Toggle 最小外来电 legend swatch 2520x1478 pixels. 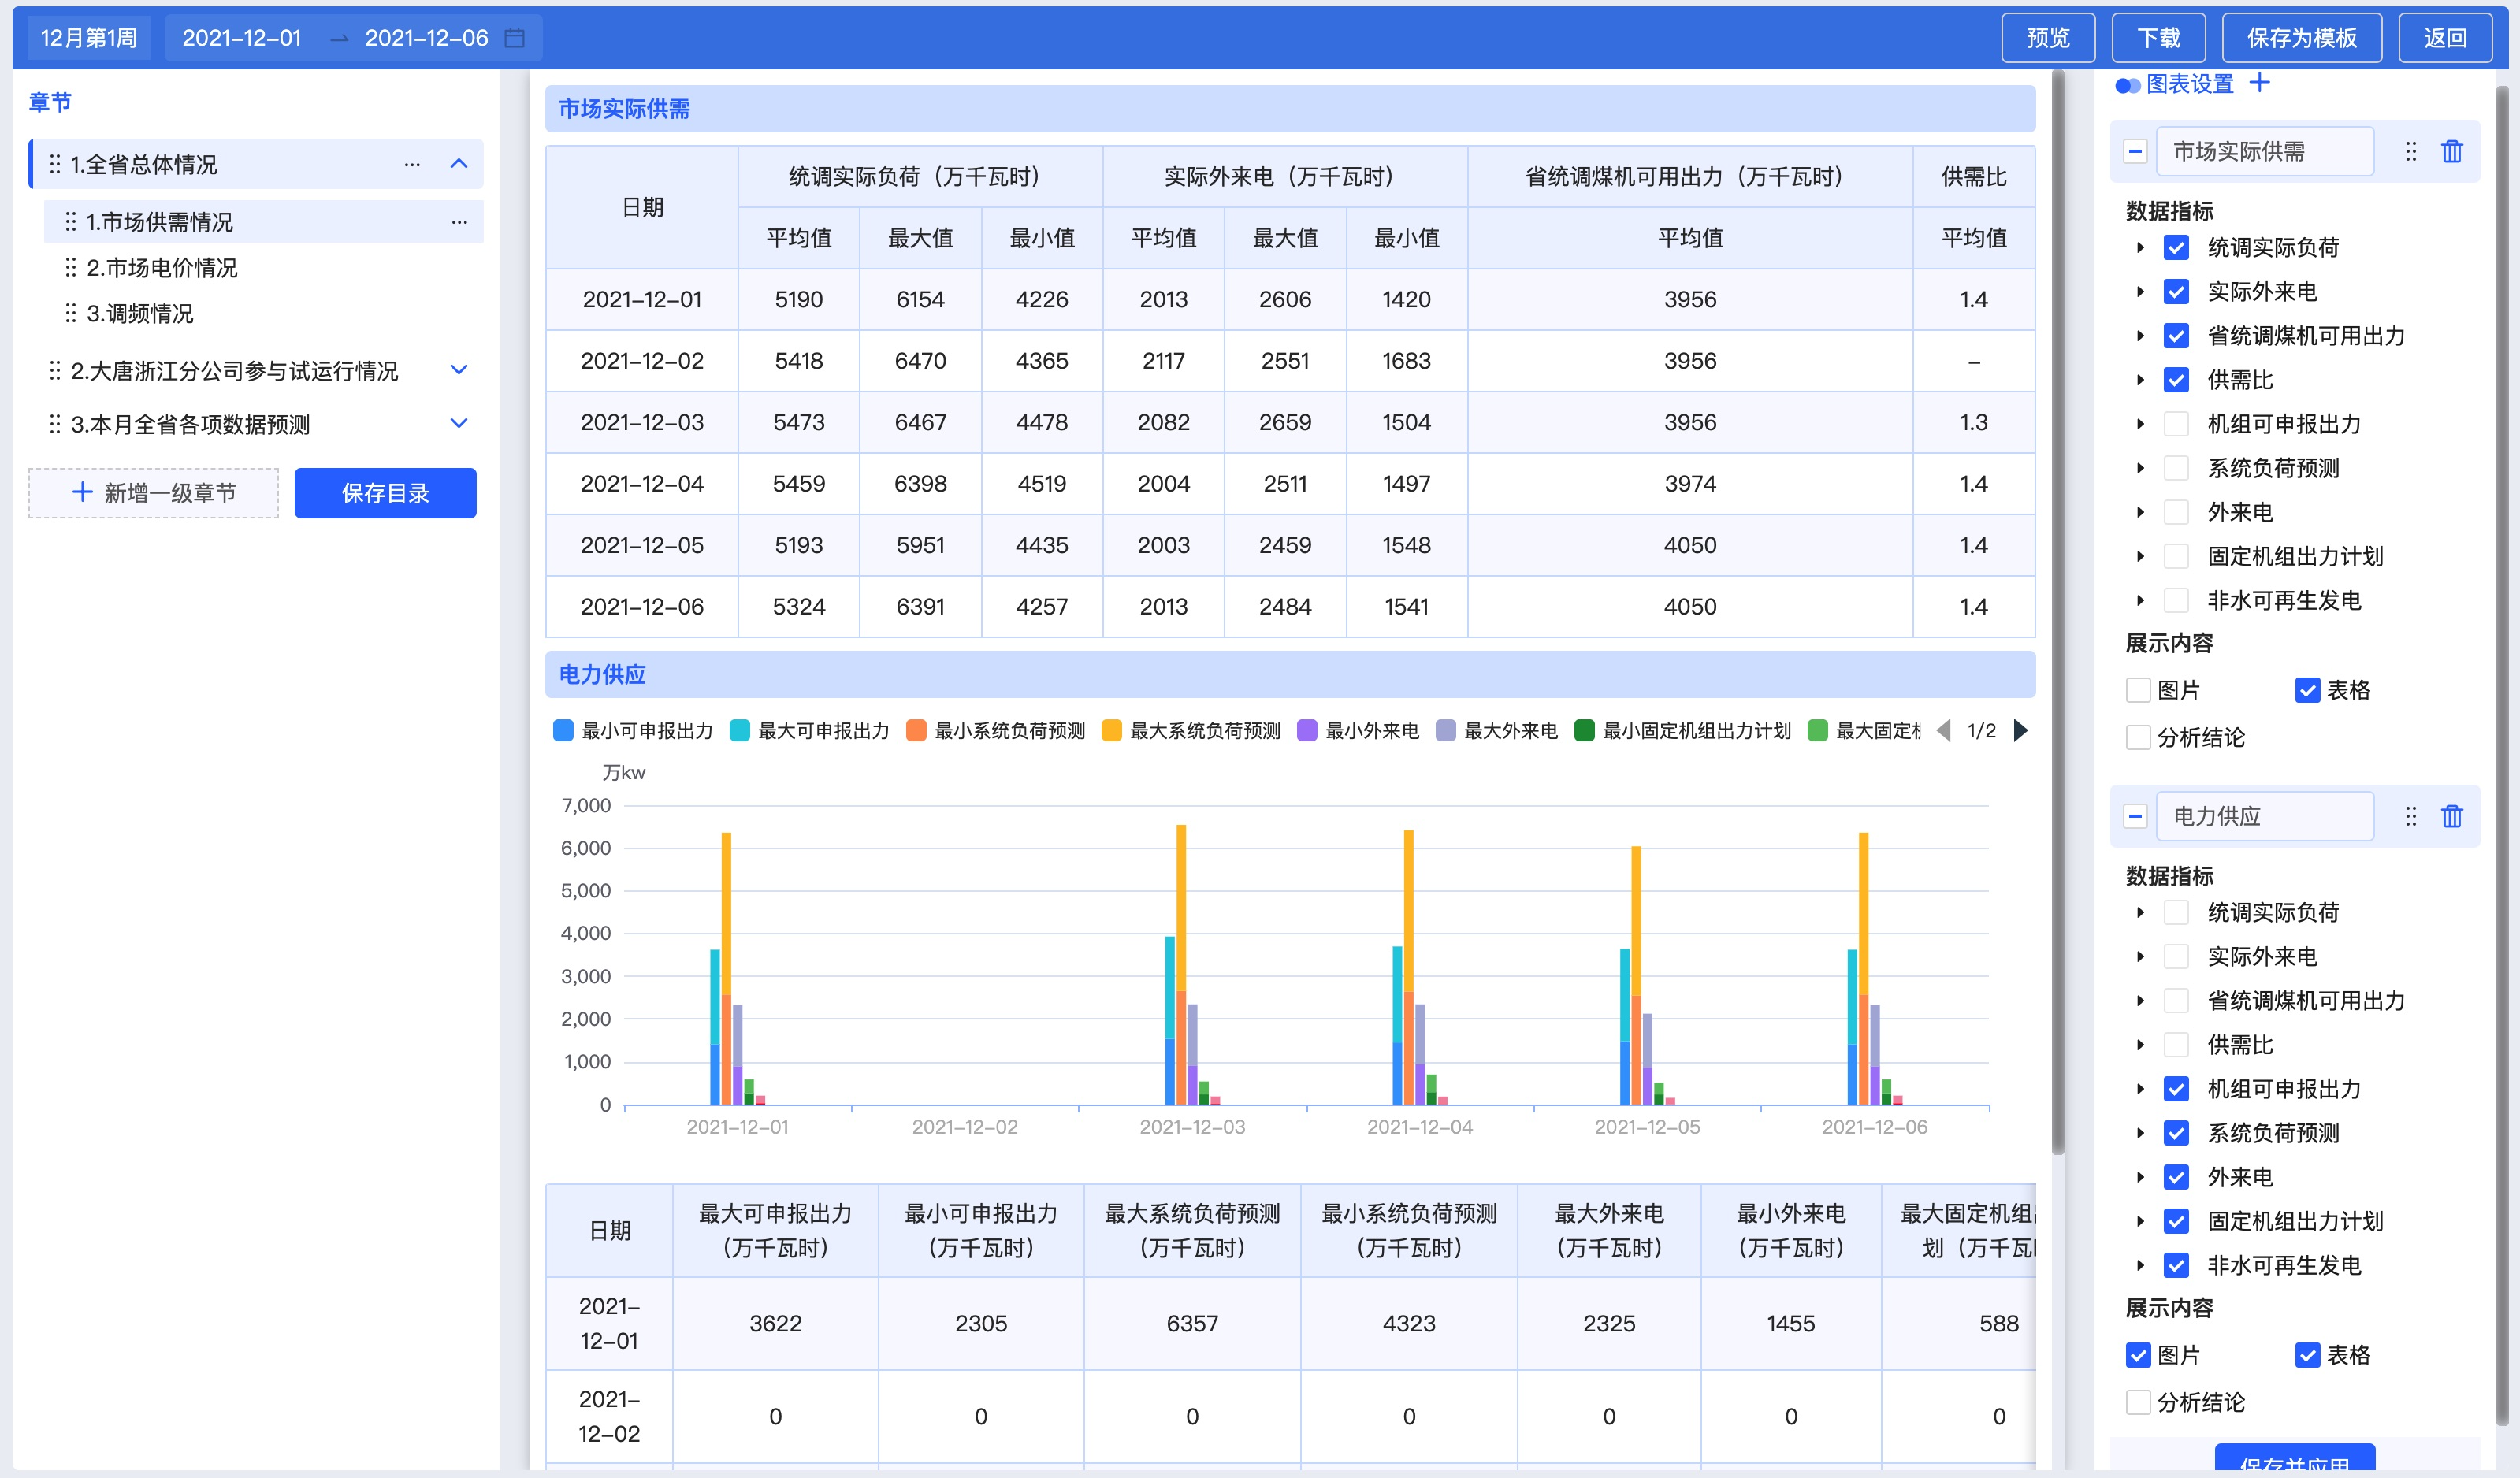point(1306,730)
